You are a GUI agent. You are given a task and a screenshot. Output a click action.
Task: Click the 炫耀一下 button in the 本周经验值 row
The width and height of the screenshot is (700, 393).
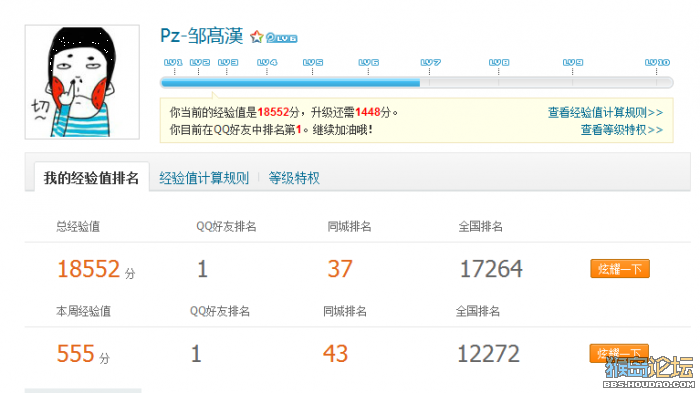point(619,353)
